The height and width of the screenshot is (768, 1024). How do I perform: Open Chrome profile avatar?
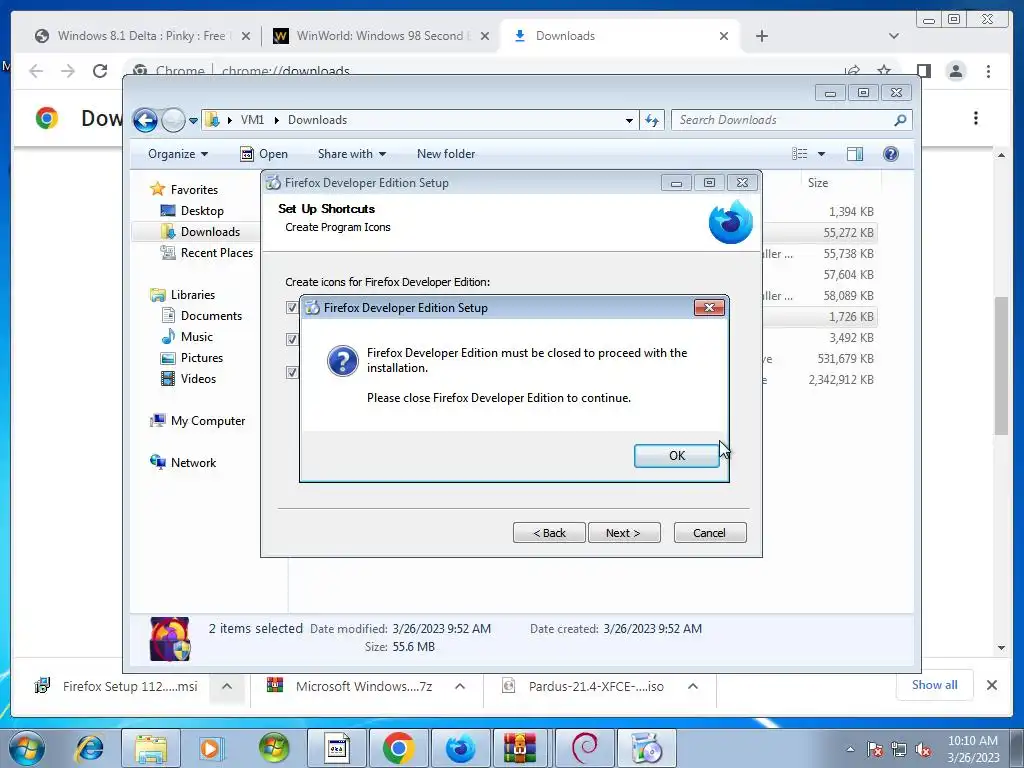956,71
